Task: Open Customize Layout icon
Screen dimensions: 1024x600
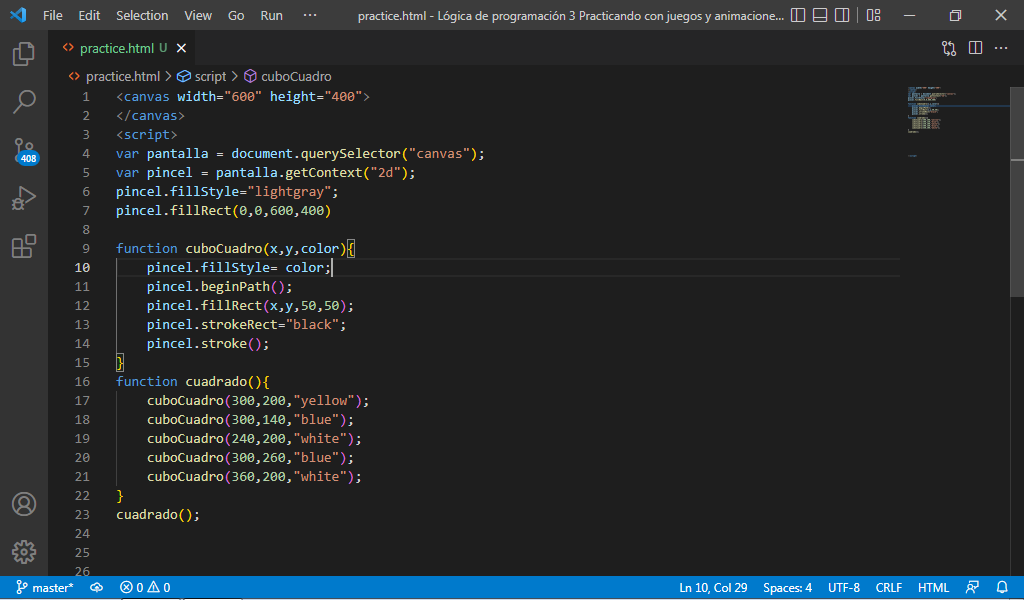Action: (x=873, y=15)
